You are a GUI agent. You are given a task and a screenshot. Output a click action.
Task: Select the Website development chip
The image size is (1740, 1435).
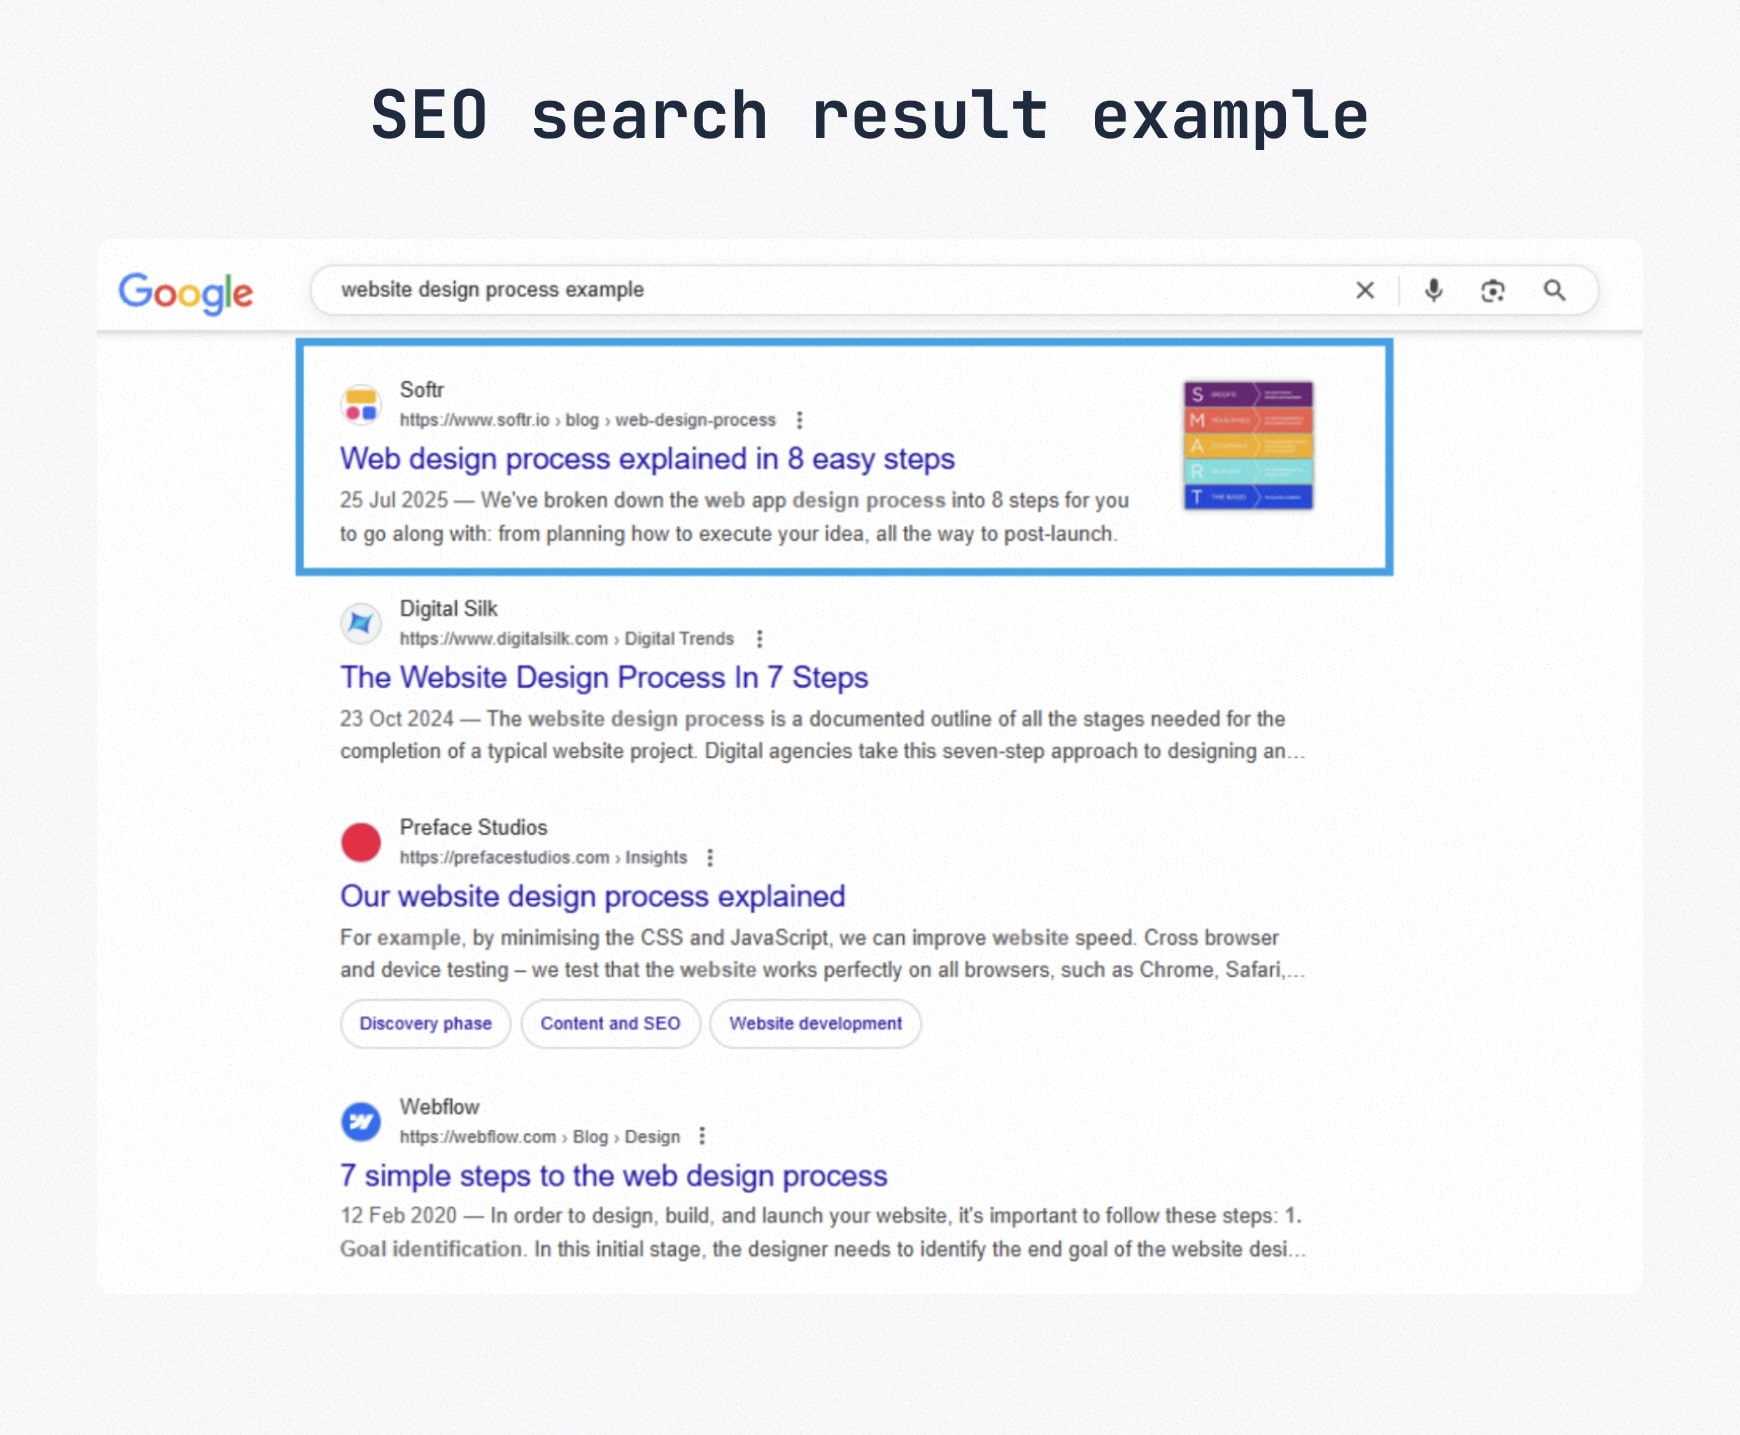(815, 1024)
